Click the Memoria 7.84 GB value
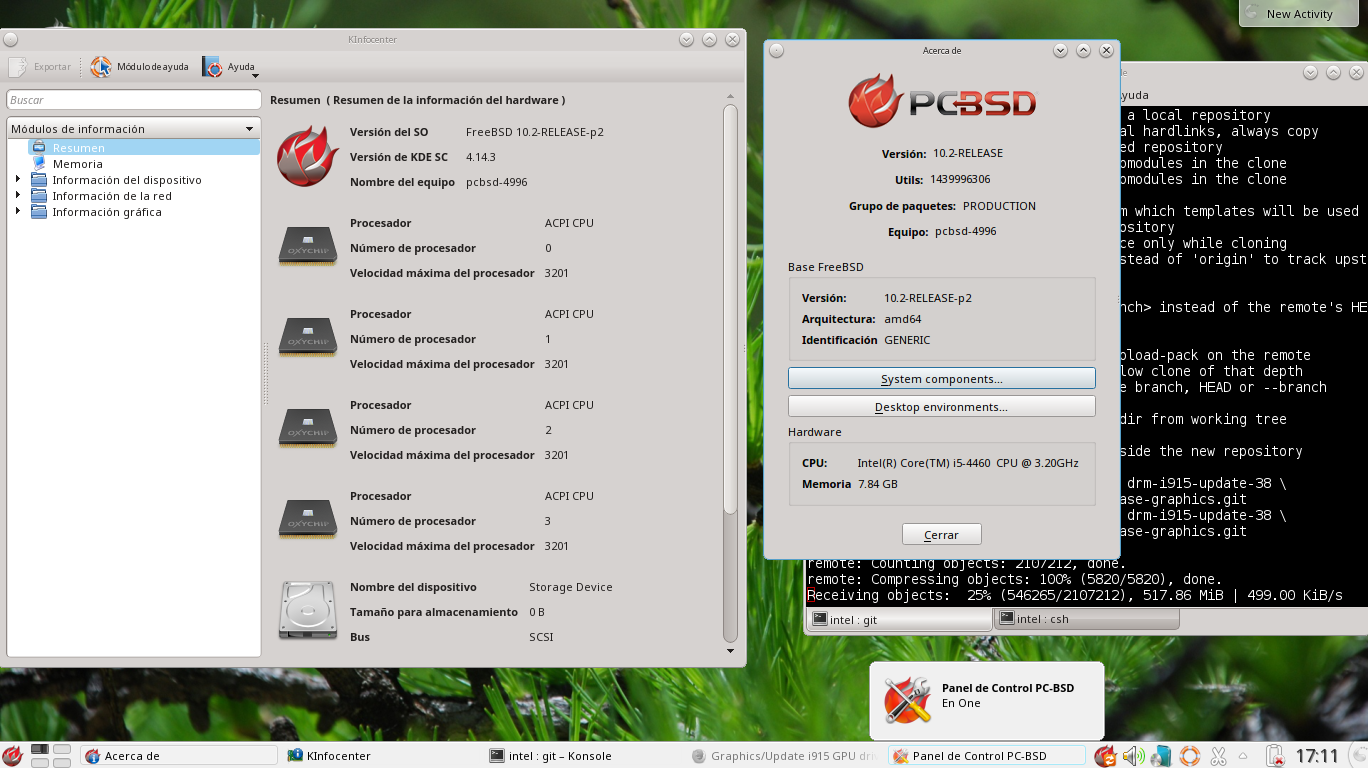The height and width of the screenshot is (768, 1368). [x=878, y=484]
